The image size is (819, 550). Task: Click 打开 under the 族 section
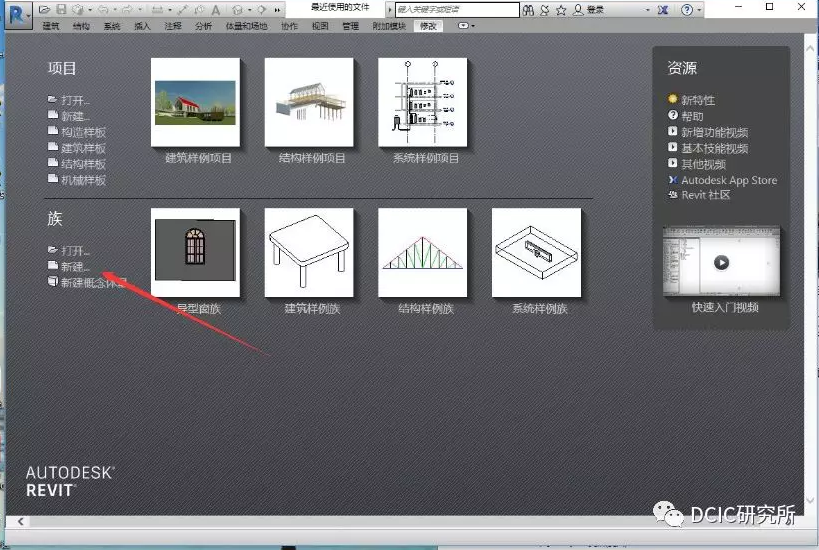tap(69, 250)
